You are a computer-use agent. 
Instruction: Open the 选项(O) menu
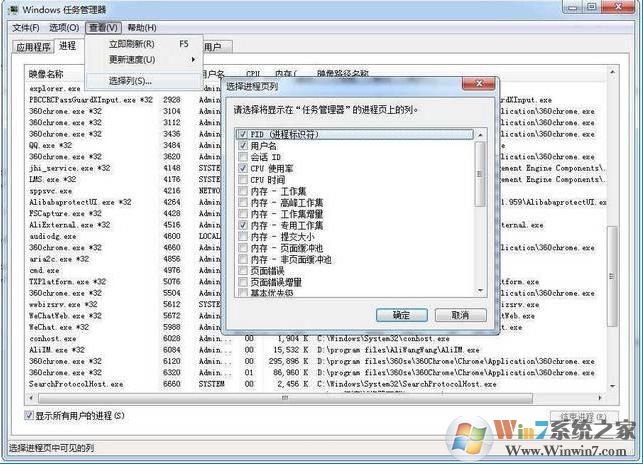pos(64,27)
